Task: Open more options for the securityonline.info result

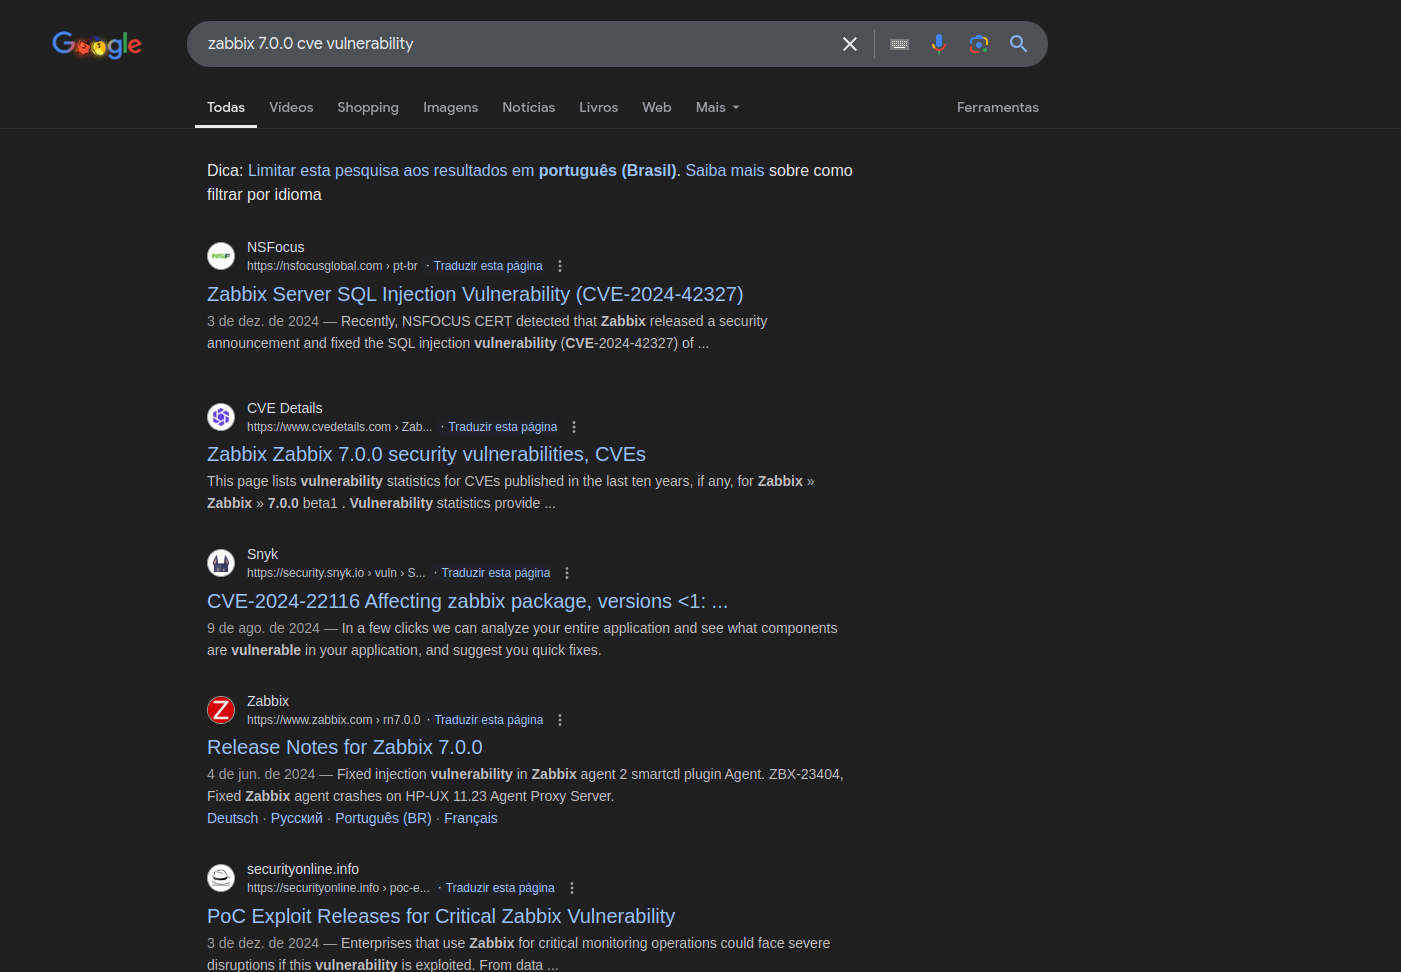Action: 572,888
